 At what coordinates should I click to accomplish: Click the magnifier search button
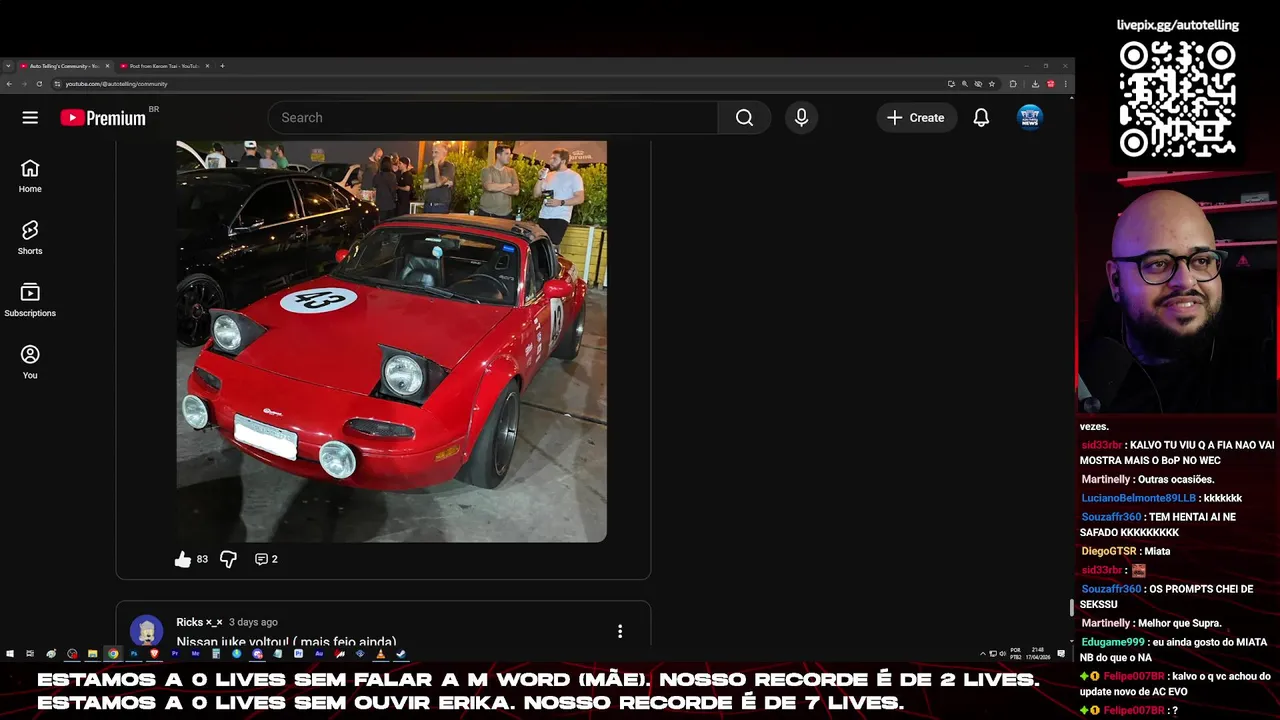[x=744, y=118]
